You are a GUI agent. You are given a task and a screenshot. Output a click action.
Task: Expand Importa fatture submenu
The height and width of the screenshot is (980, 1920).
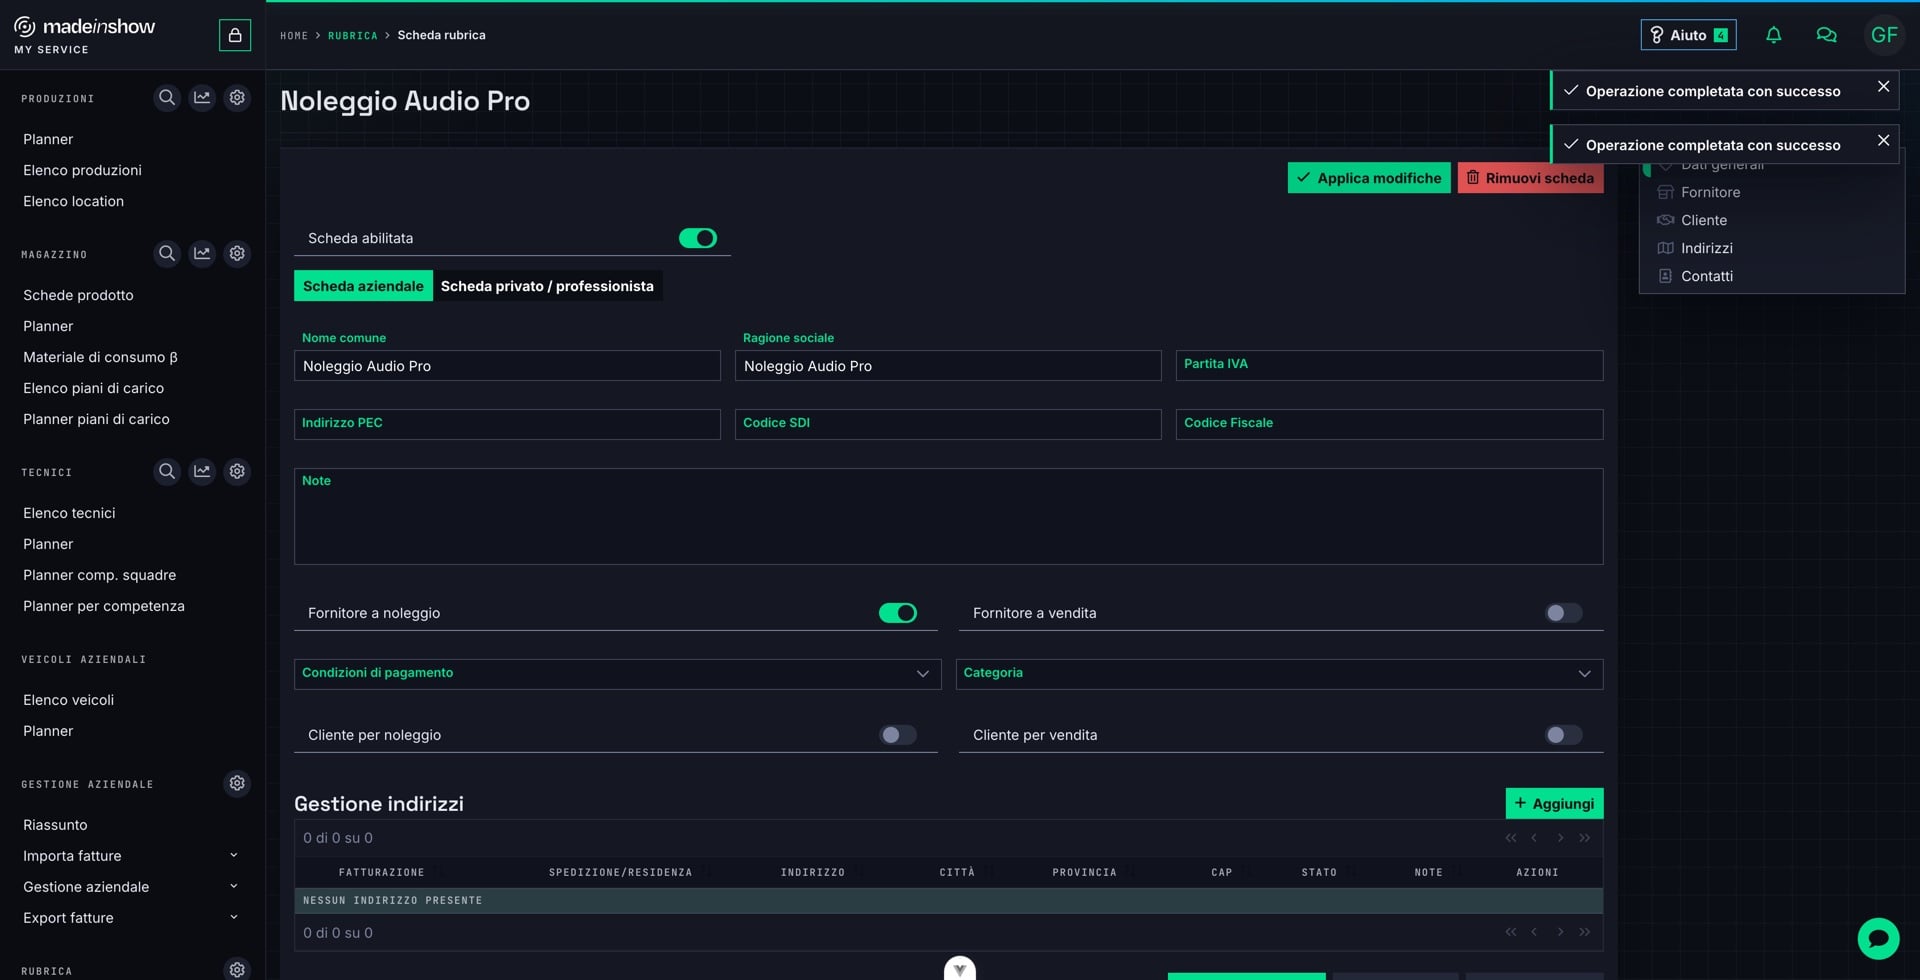[x=233, y=855]
